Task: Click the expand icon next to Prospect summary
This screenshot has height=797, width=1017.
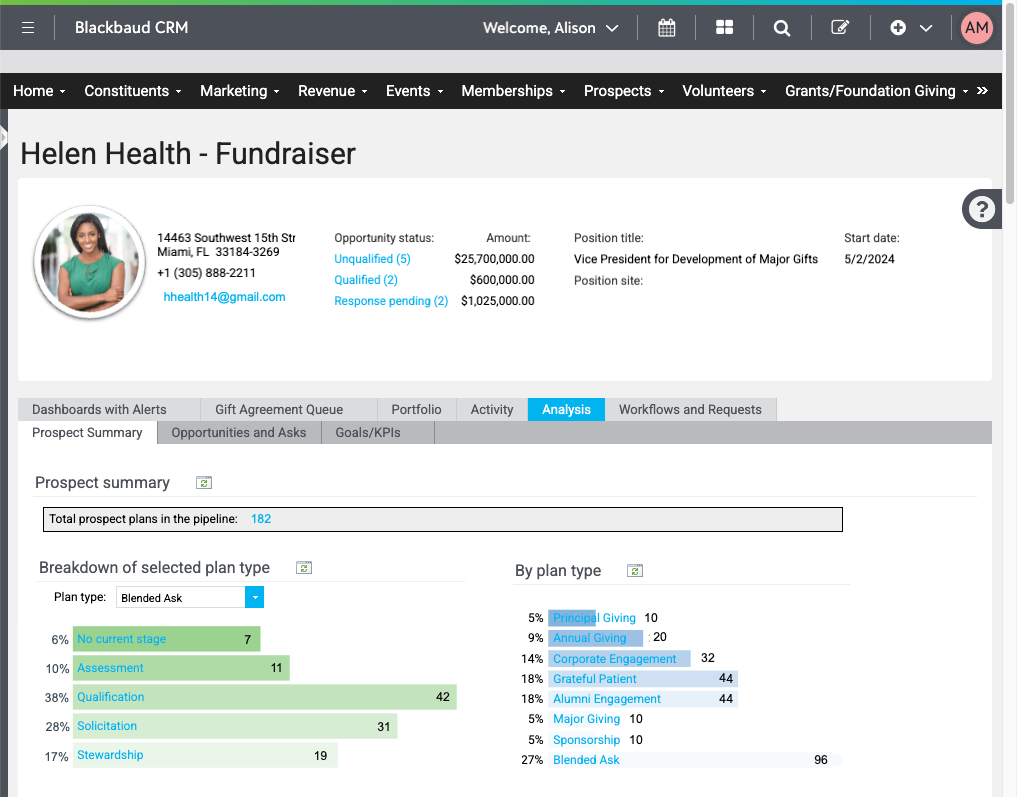Action: [x=203, y=482]
